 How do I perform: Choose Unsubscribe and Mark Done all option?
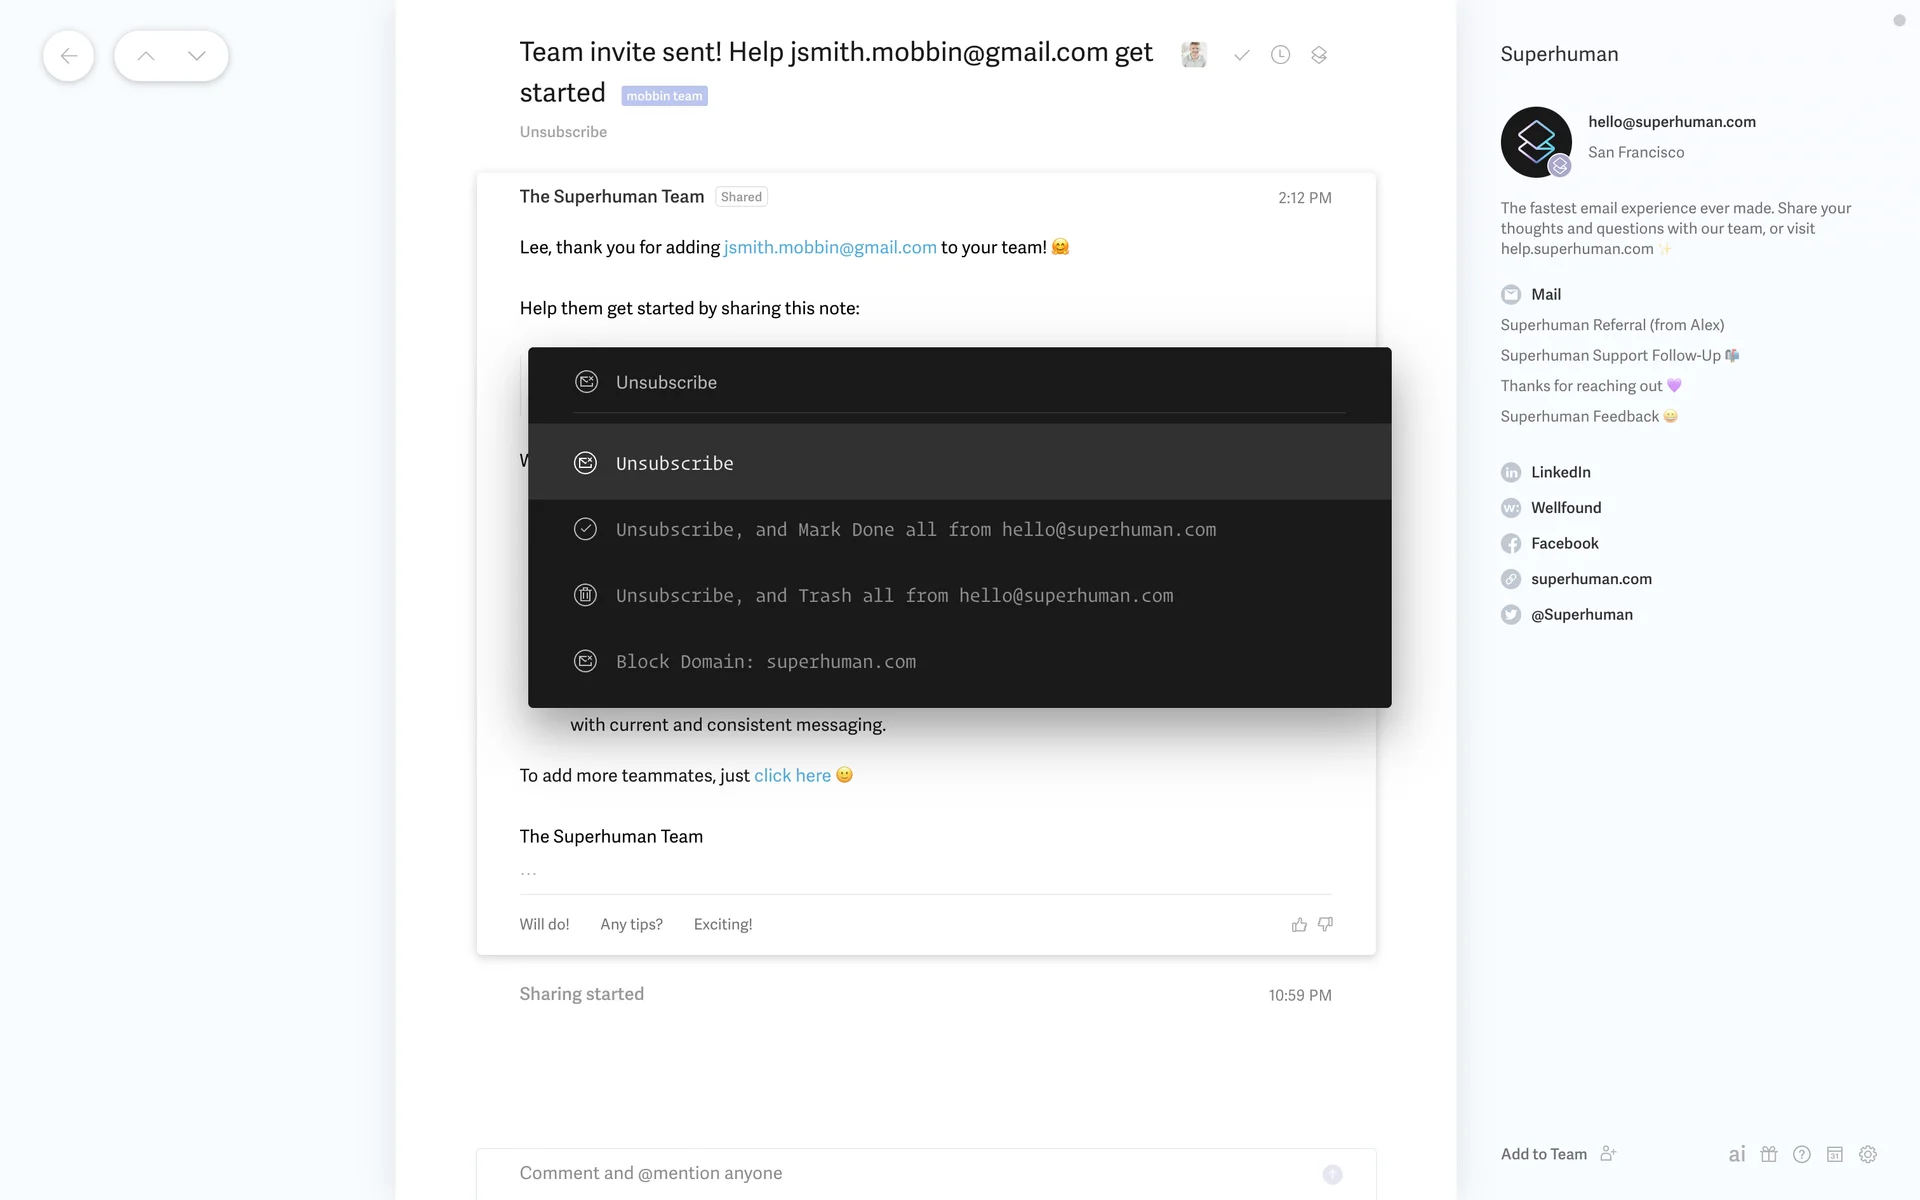(x=915, y=529)
